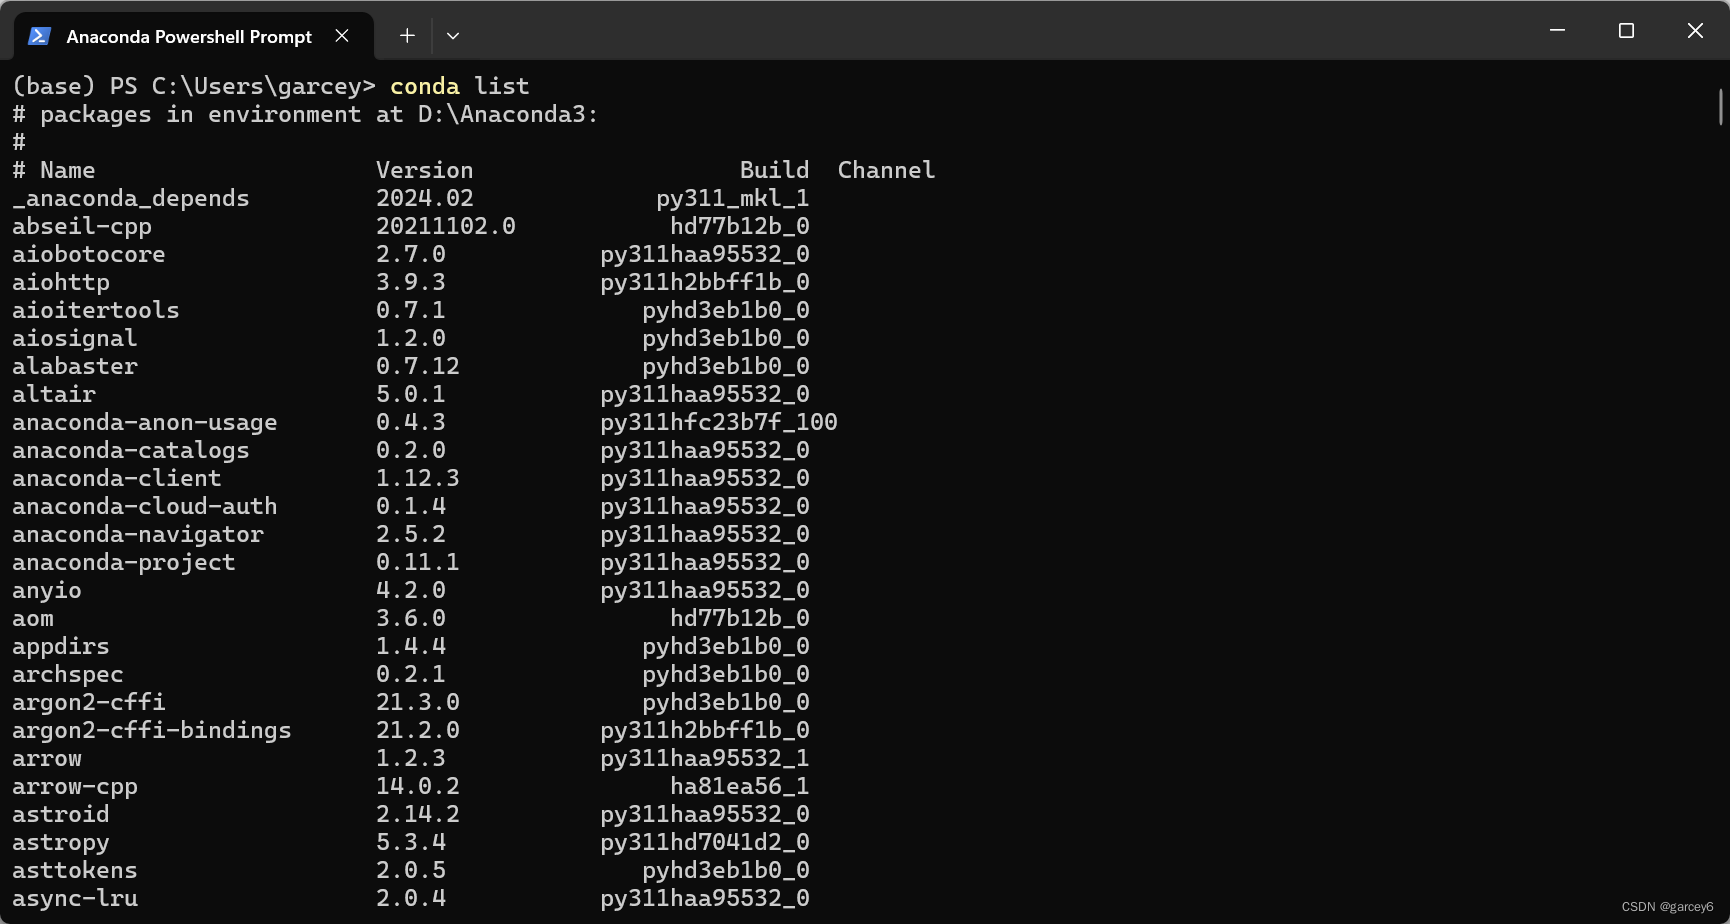Screen dimensions: 1730x924
Task: Click the vertical scrollbar thumb
Action: [x=1721, y=107]
